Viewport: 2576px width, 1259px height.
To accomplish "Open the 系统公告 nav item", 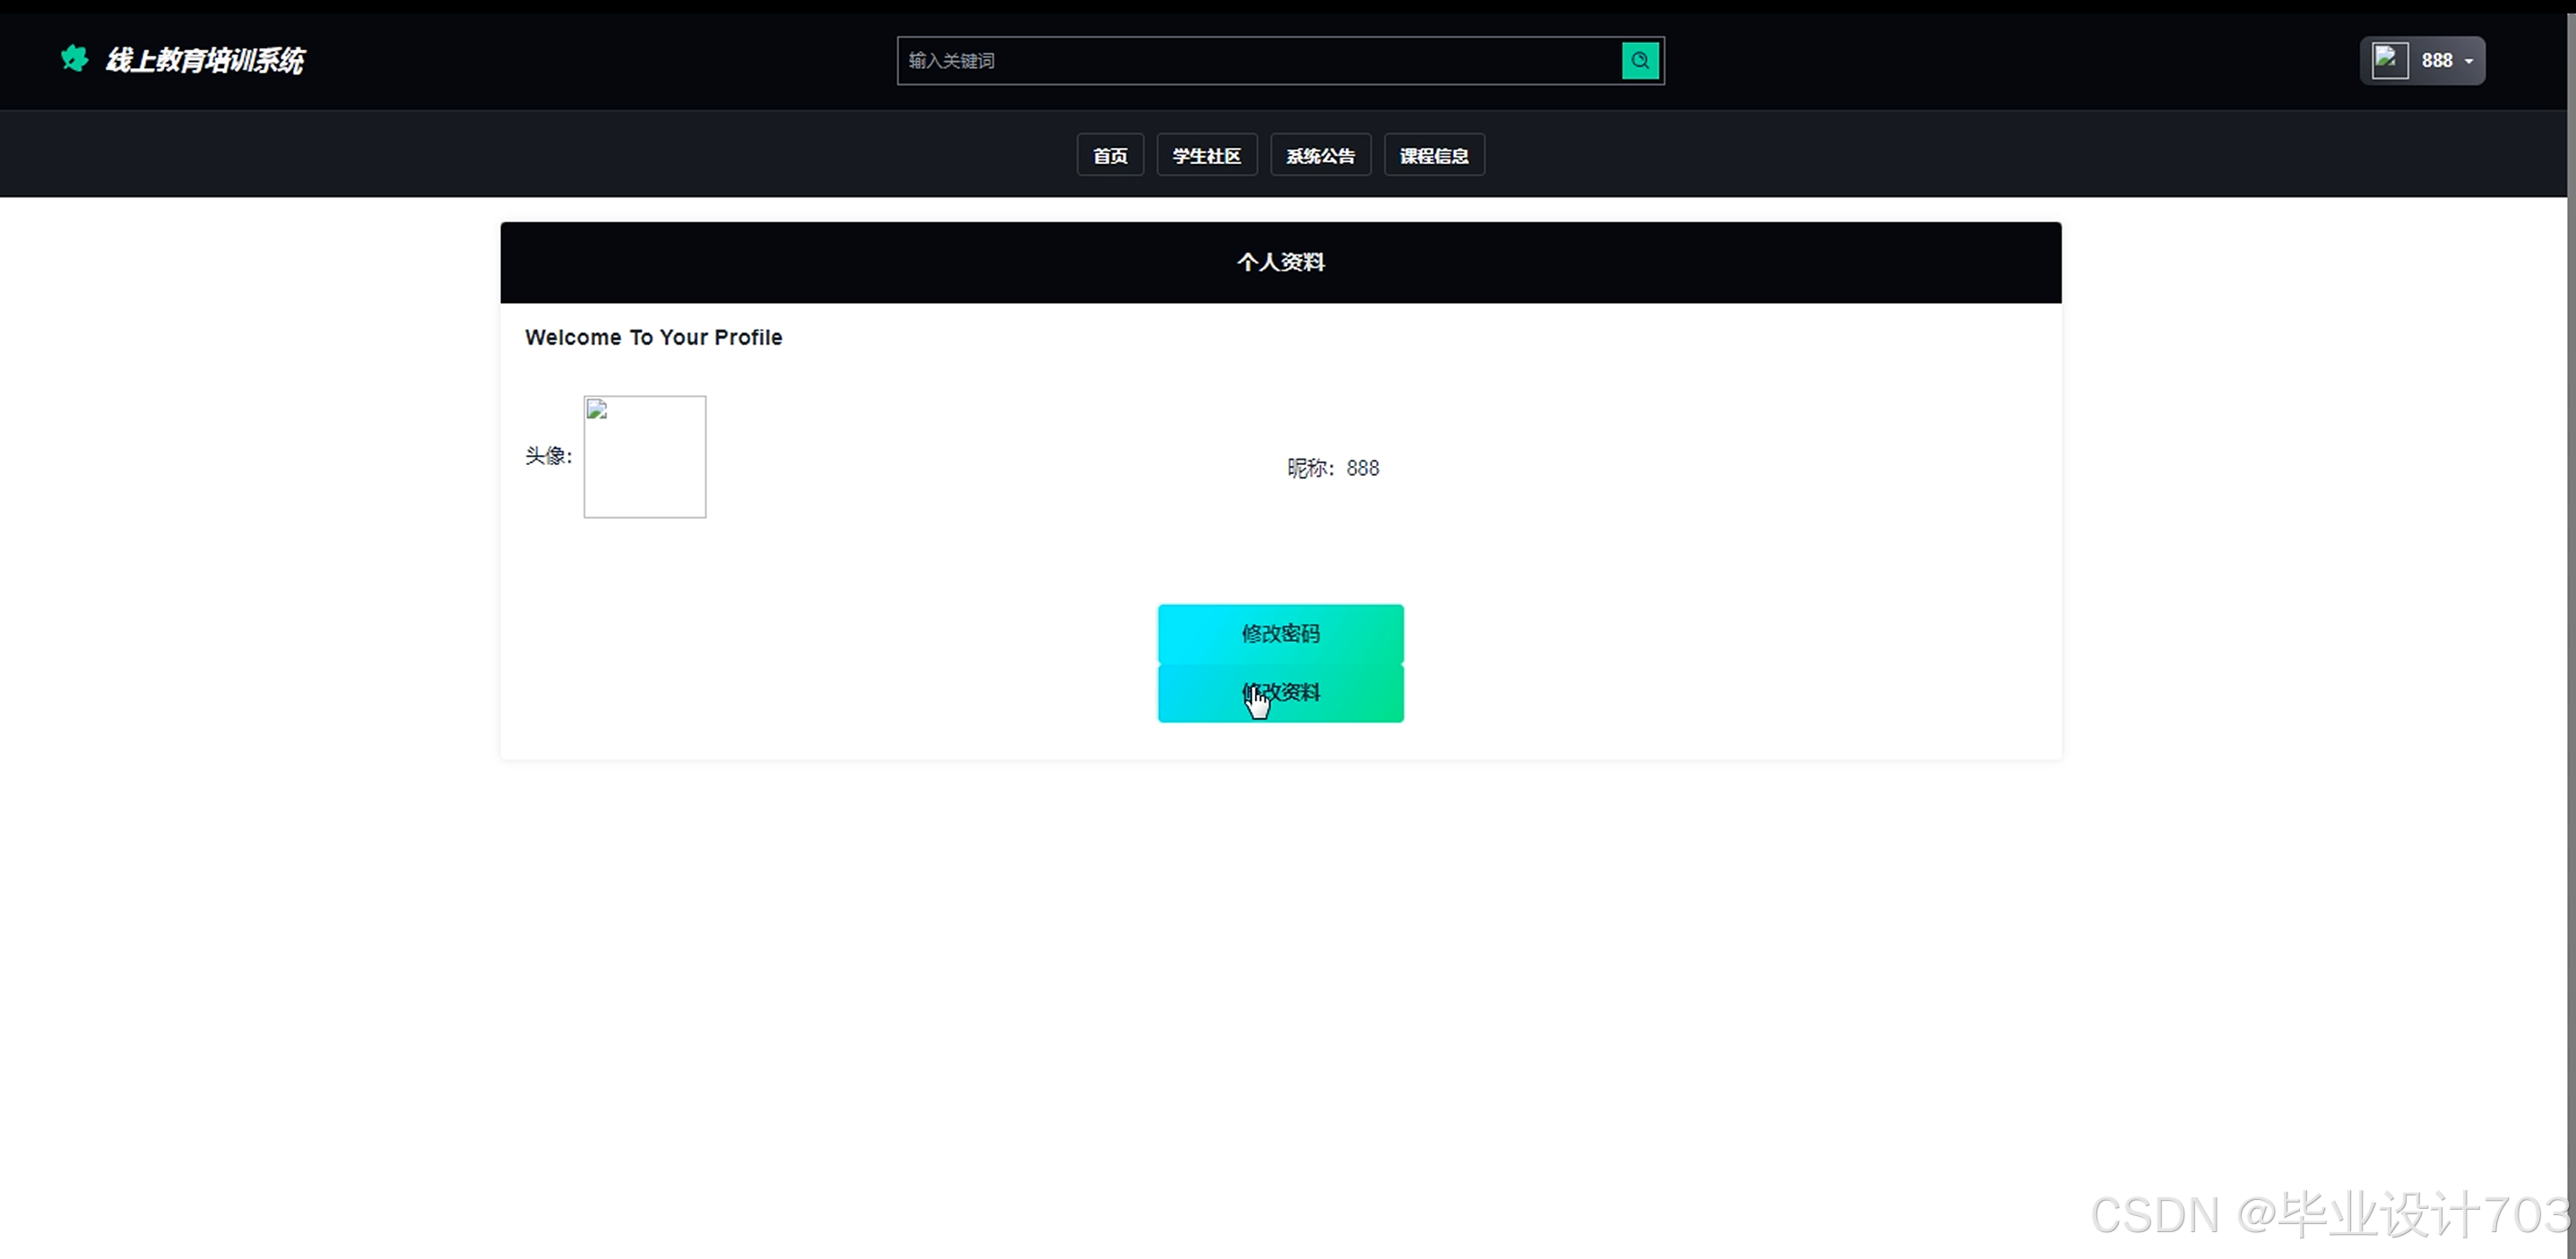I will [1320, 156].
